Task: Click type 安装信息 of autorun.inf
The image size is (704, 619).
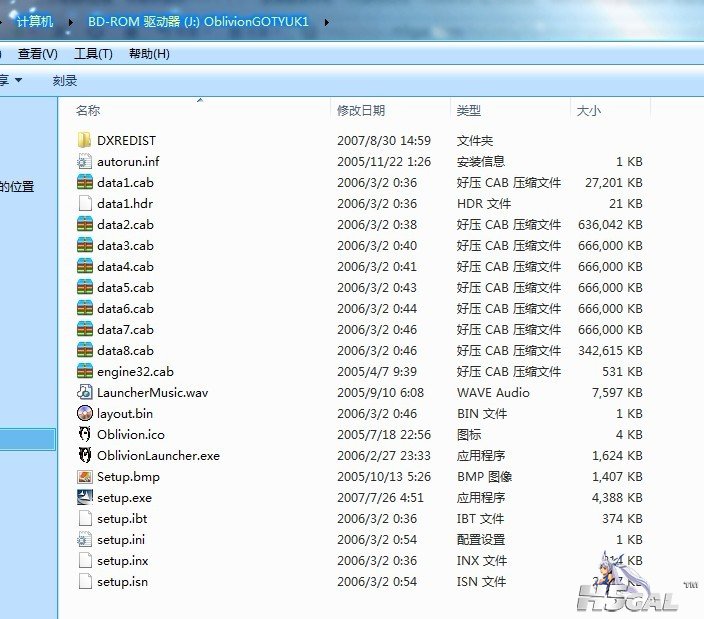Action: coord(481,162)
